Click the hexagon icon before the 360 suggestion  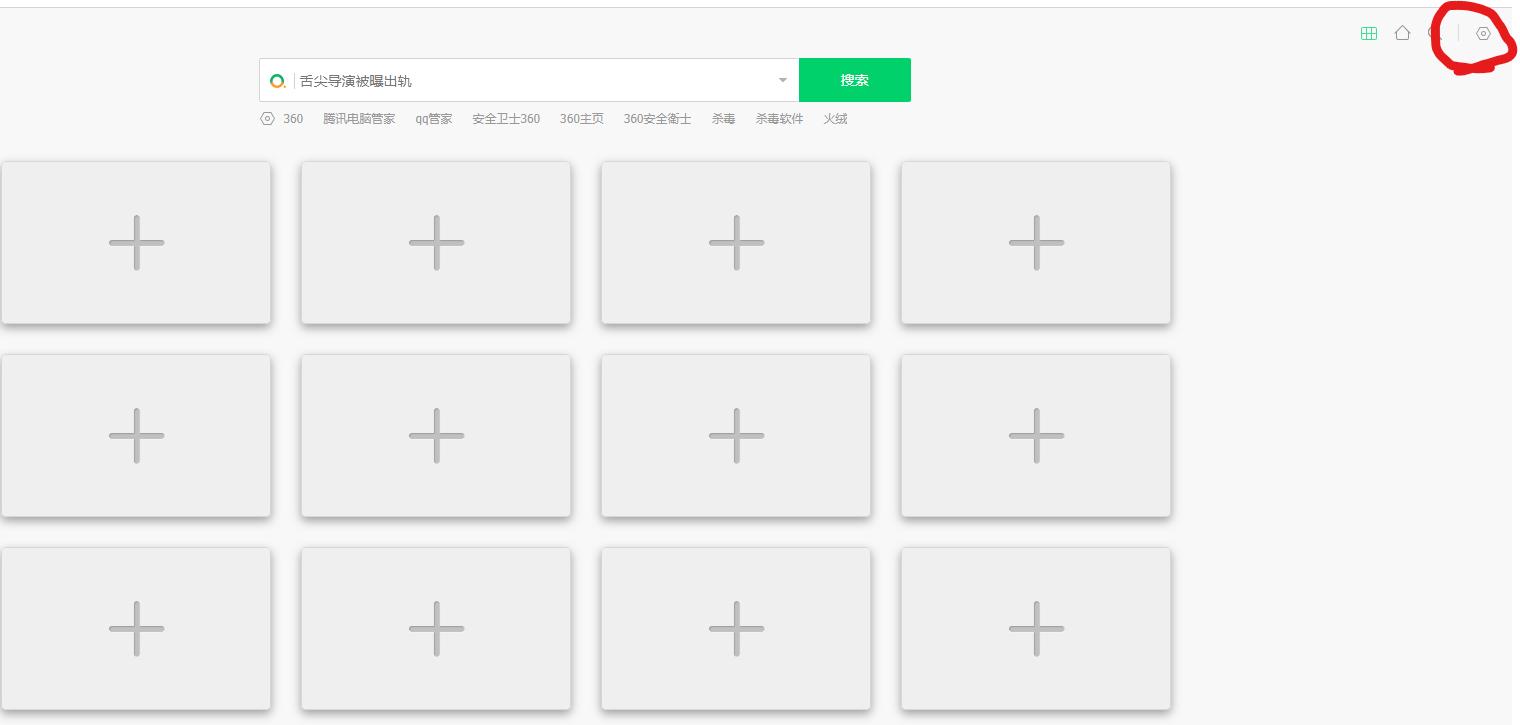[x=267, y=118]
